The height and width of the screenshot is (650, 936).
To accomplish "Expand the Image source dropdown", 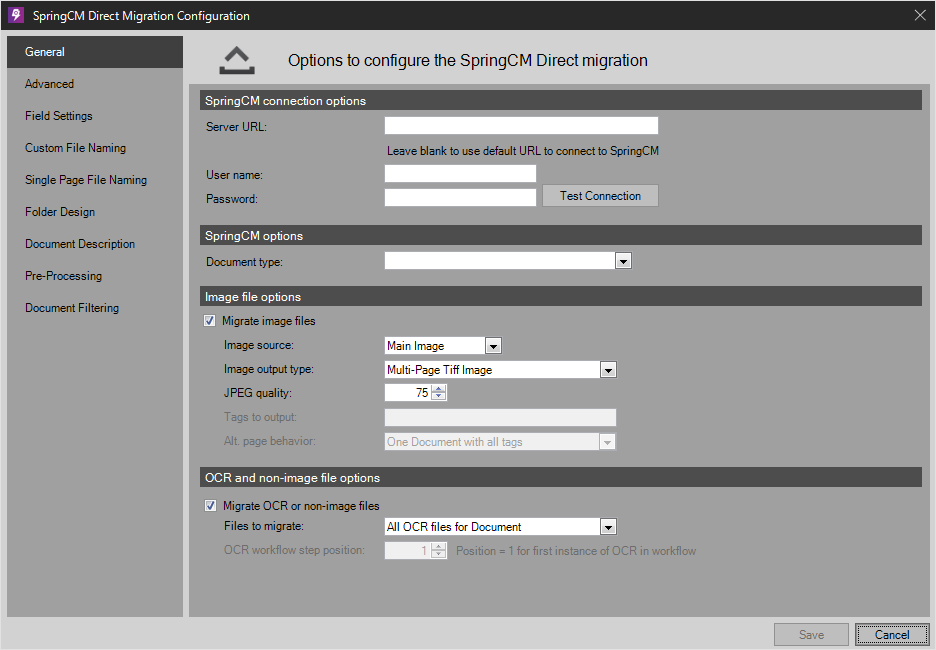I will [493, 346].
